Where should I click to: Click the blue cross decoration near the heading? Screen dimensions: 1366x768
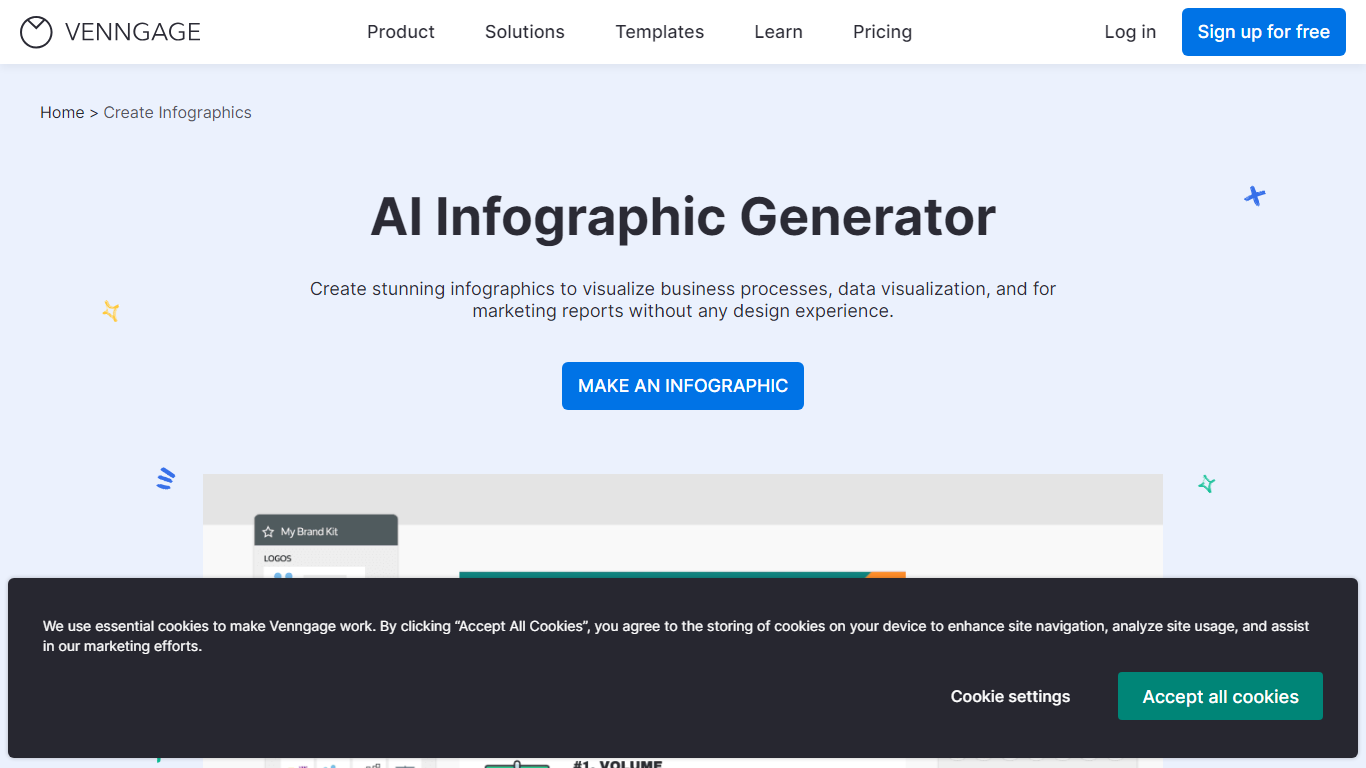(1254, 196)
